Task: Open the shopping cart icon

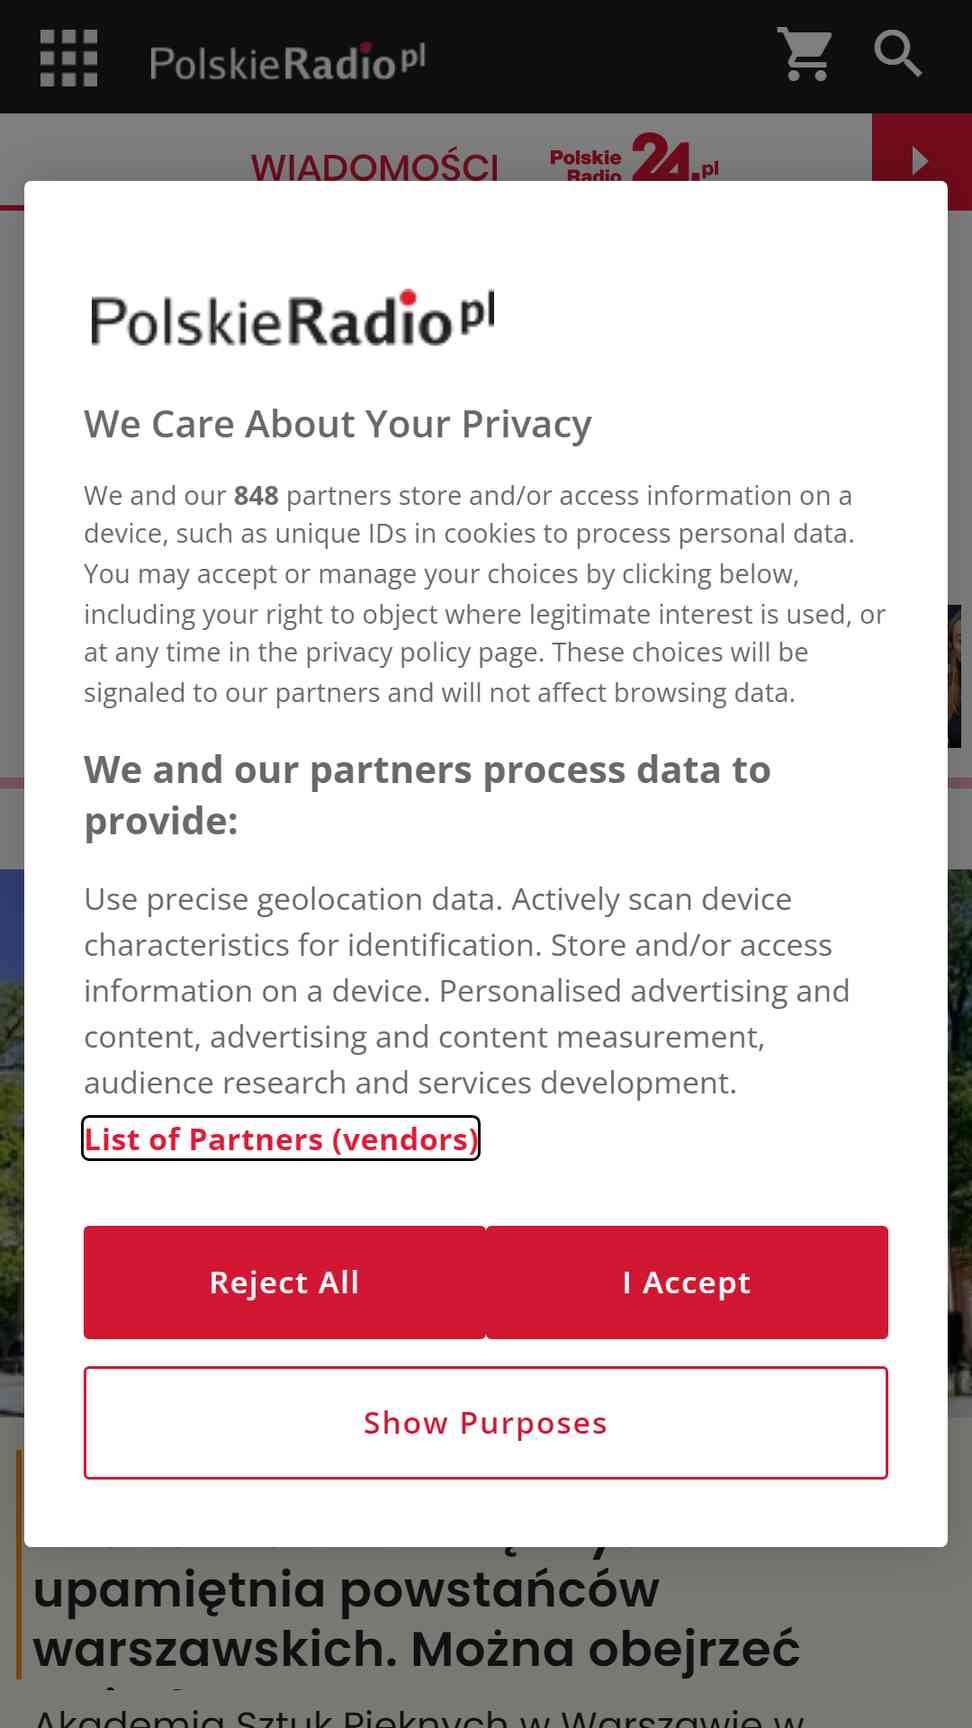Action: click(x=805, y=54)
